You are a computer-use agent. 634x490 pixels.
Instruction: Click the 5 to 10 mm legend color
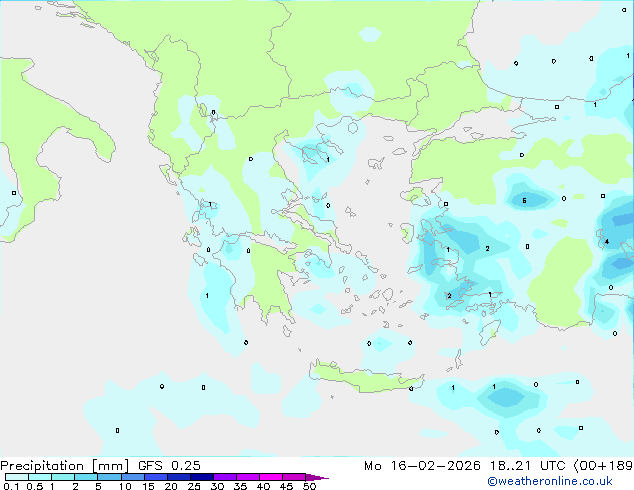point(109,477)
